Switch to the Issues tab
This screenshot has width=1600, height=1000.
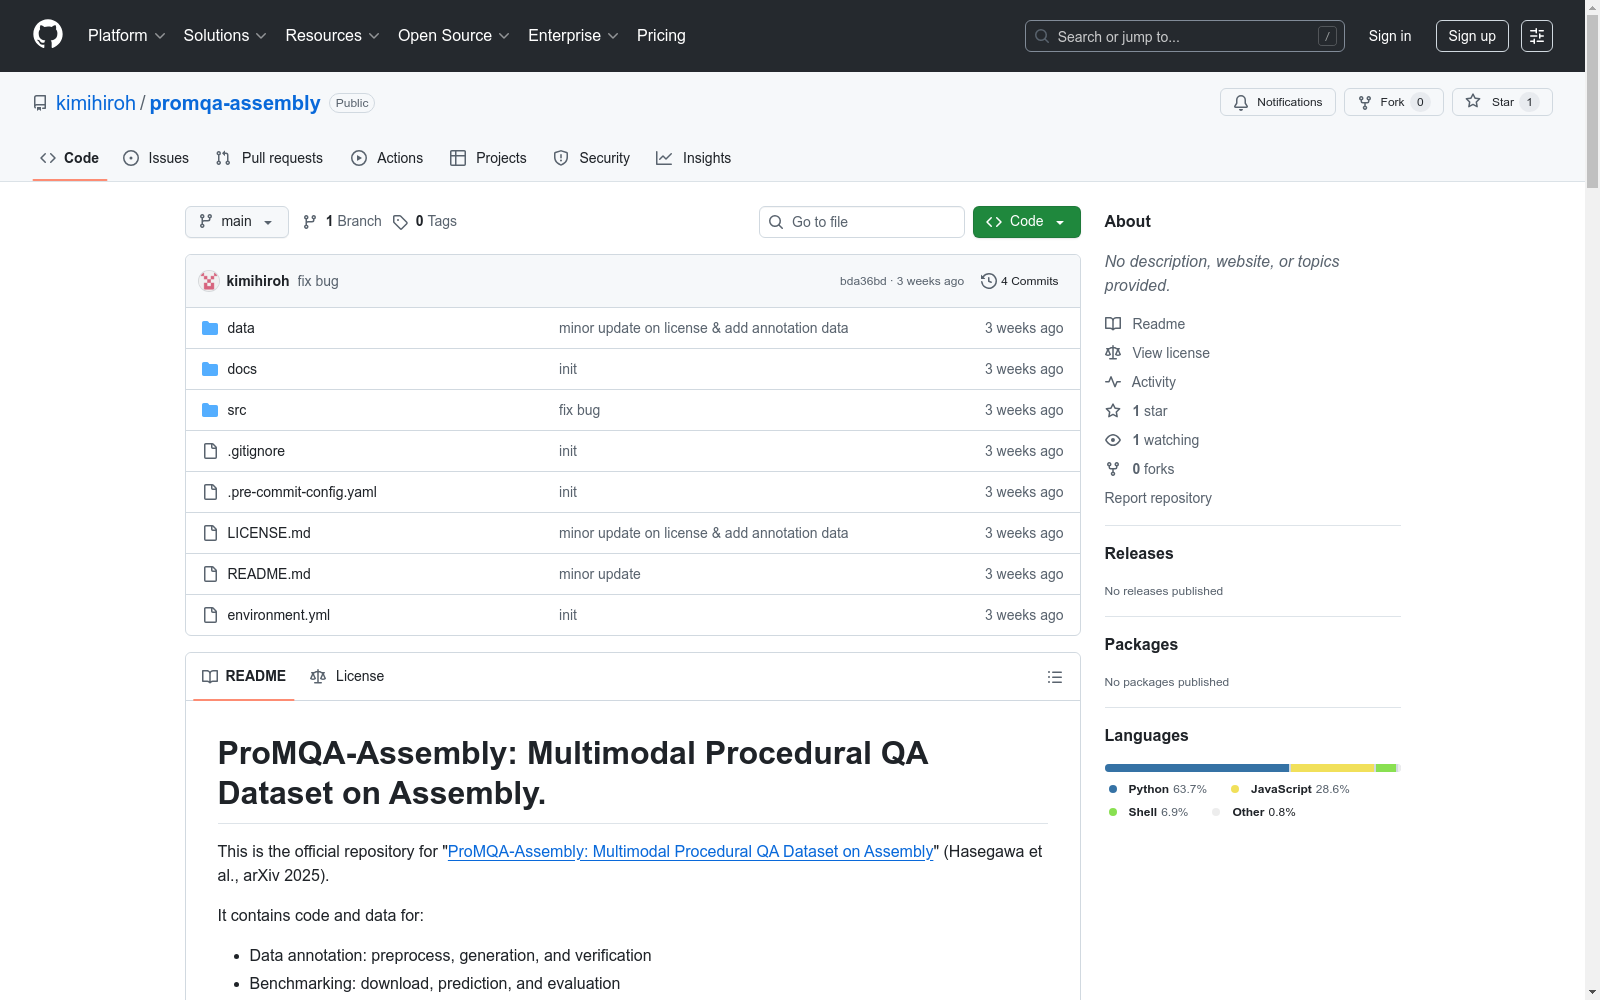[156, 158]
